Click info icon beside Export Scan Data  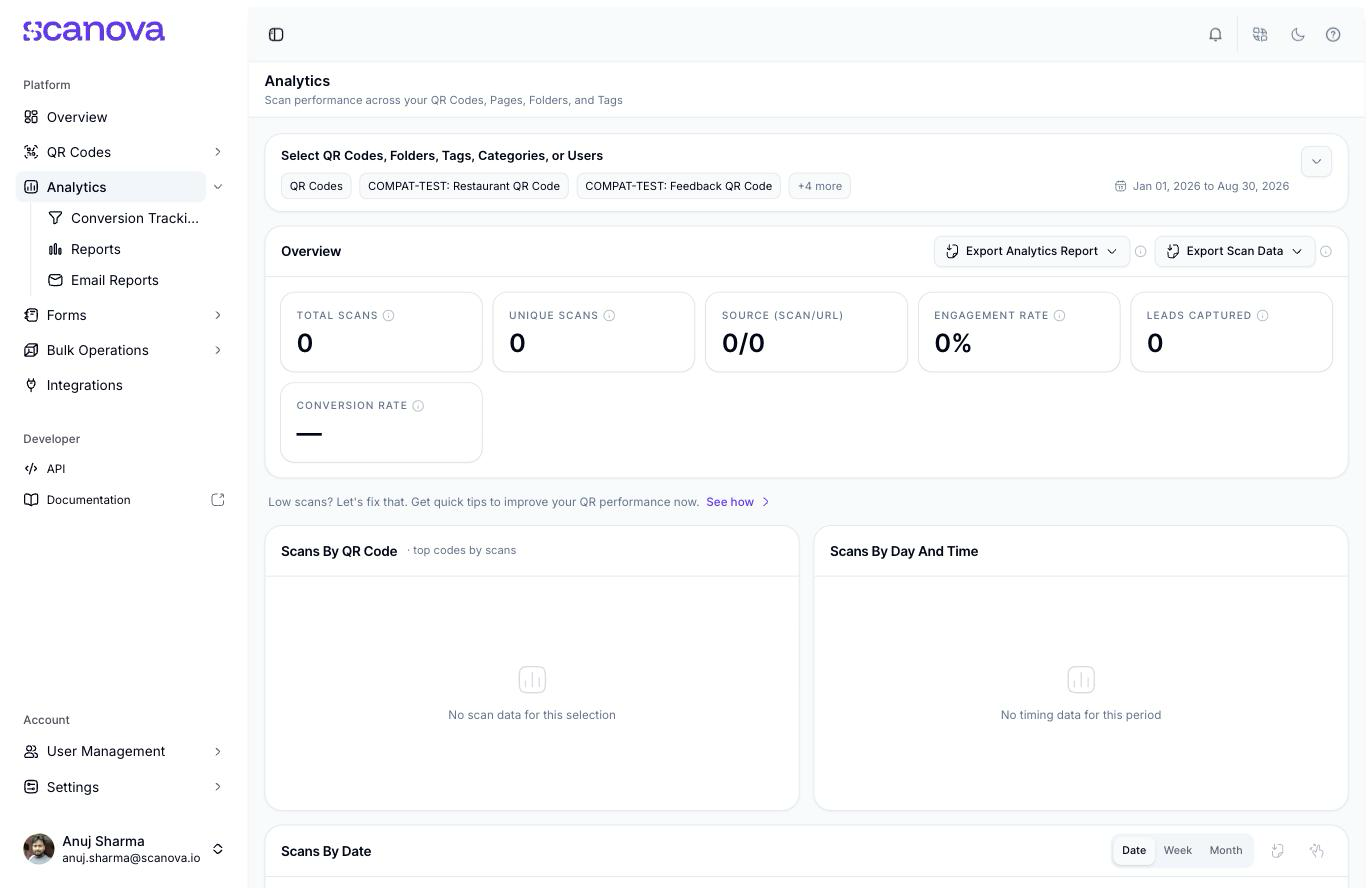click(x=1326, y=252)
